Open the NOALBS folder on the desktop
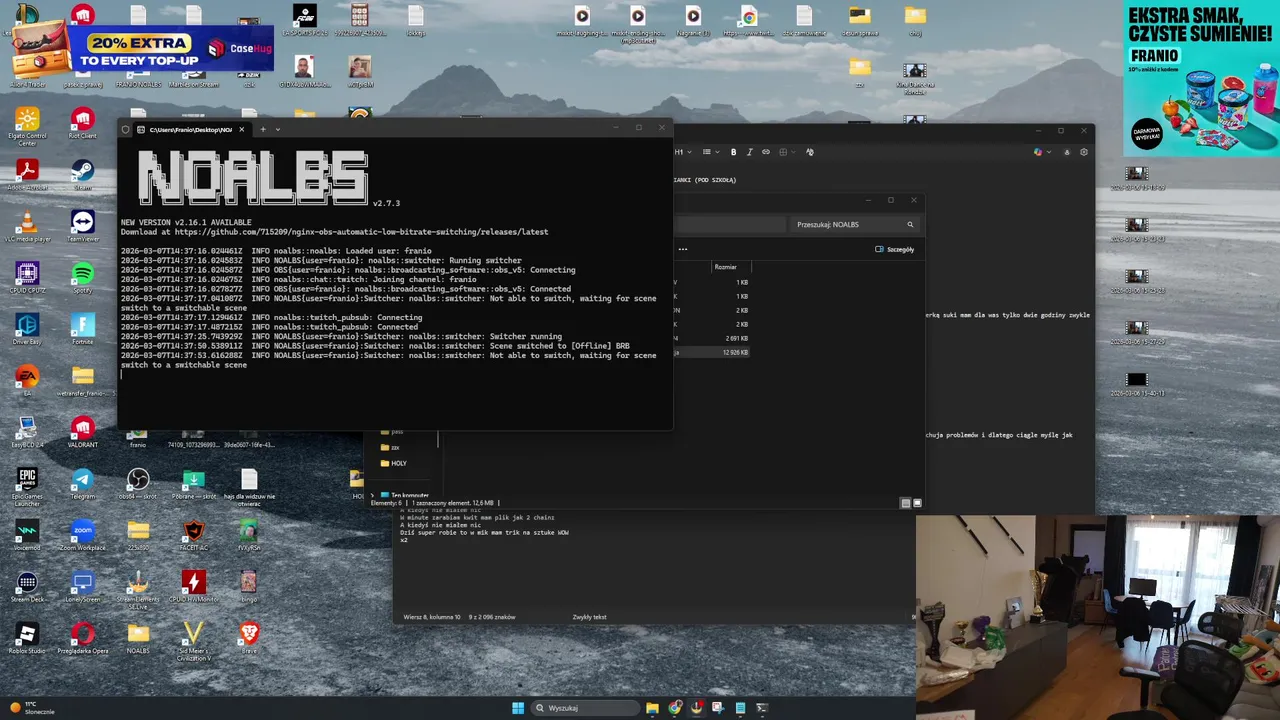The height and width of the screenshot is (720, 1280). tap(138, 639)
